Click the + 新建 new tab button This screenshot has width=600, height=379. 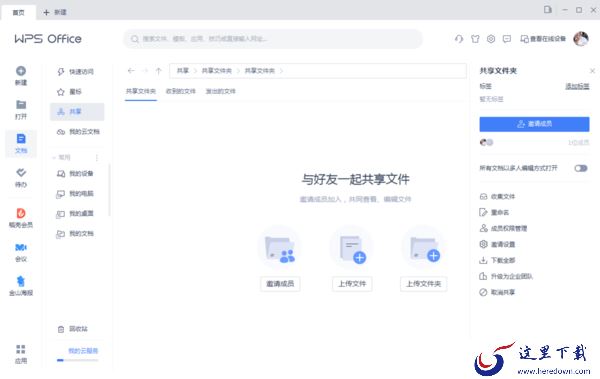pos(55,12)
